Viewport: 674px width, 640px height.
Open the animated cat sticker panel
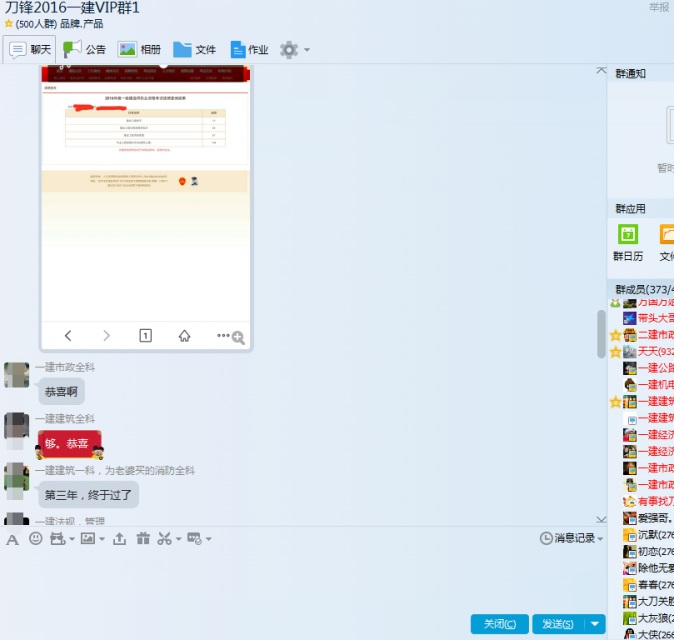coord(57,539)
